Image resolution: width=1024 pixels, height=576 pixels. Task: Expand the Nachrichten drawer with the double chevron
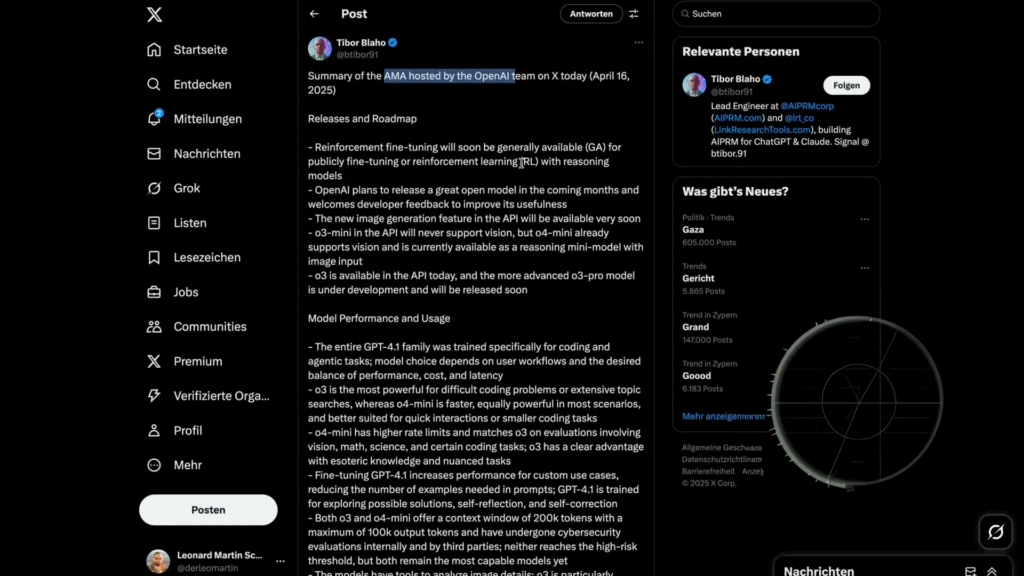992,571
